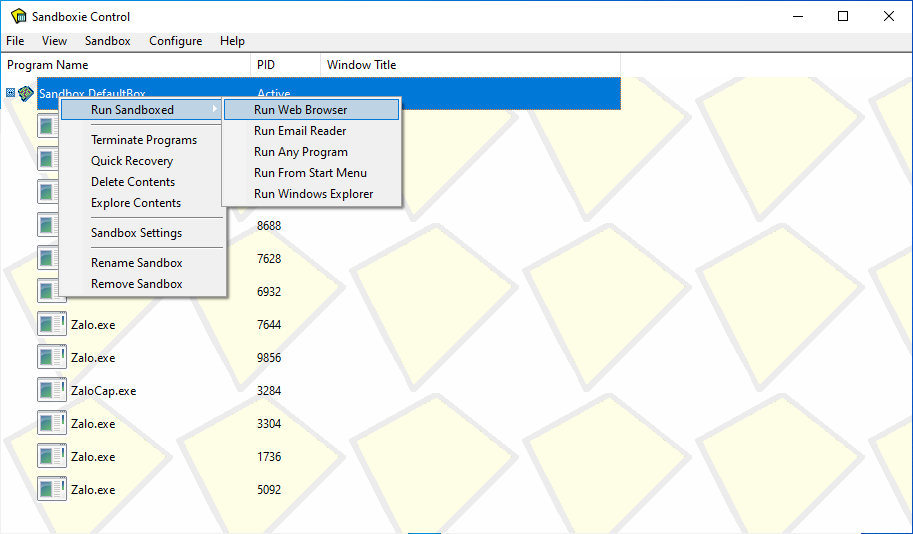The height and width of the screenshot is (534, 913).
Task: Click the Sandboxie Control title bar icon
Action: pos(18,16)
